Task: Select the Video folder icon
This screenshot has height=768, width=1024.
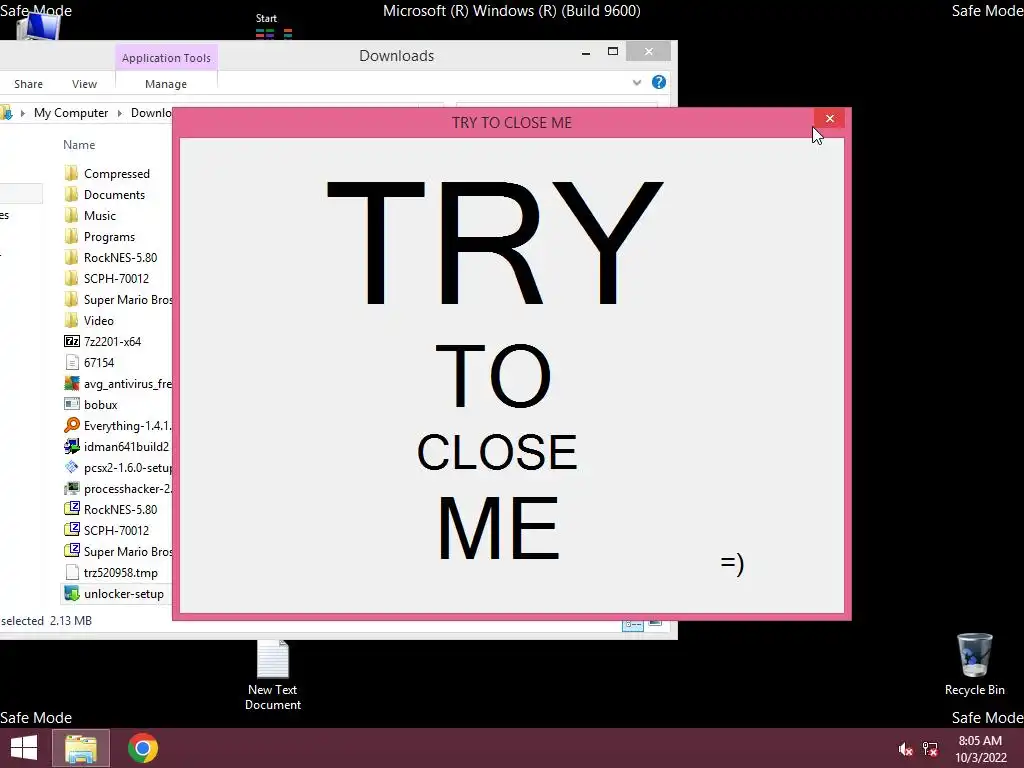Action: (x=72, y=321)
